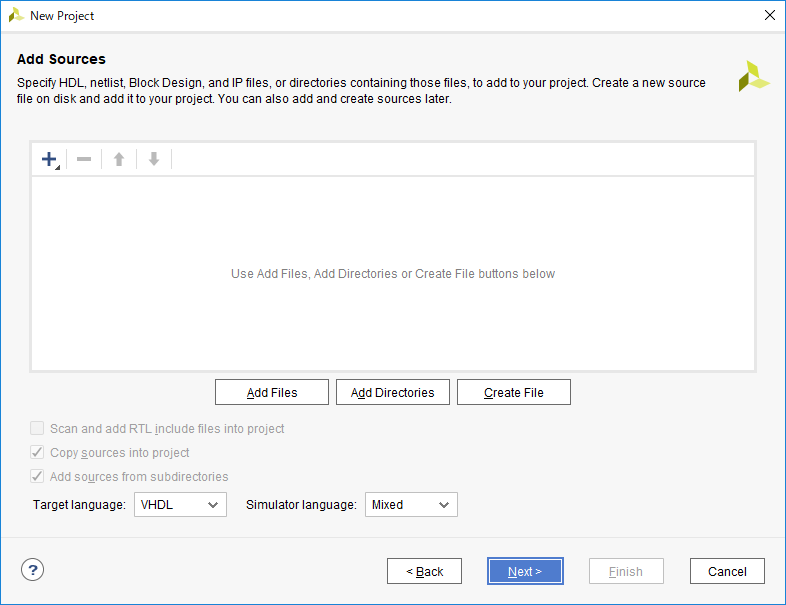Open help with the question mark icon
786x605 pixels.
click(x=33, y=570)
